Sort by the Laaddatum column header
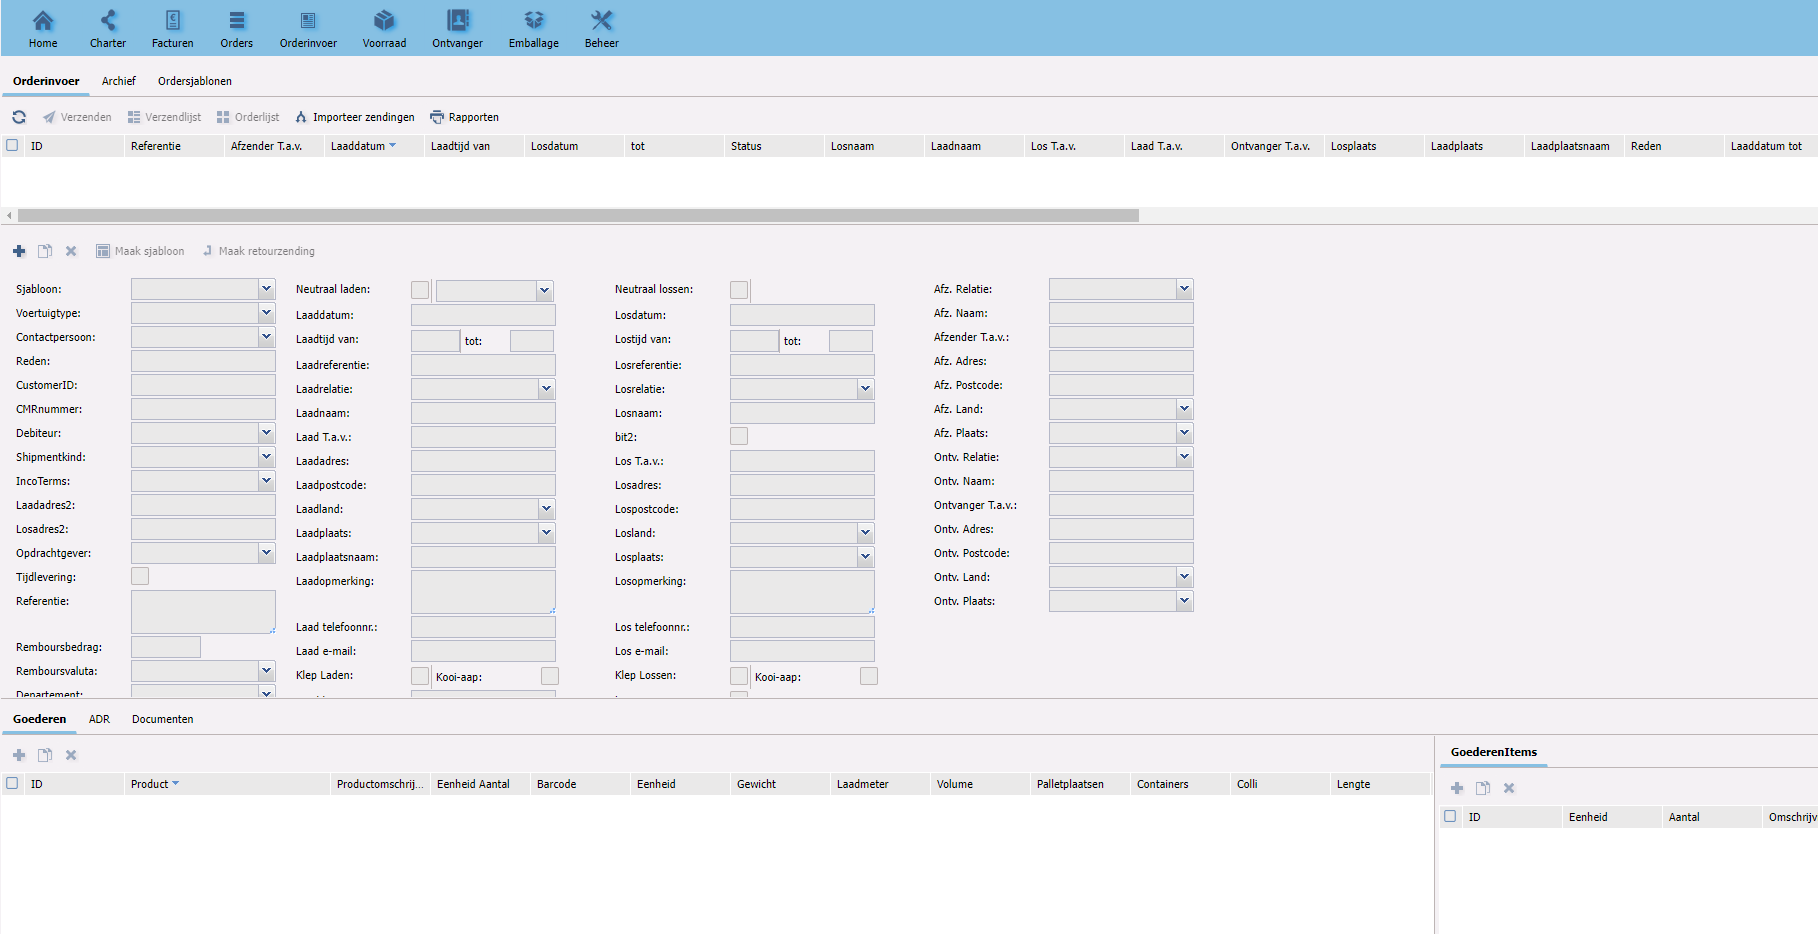This screenshot has height=934, width=1818. (374, 146)
